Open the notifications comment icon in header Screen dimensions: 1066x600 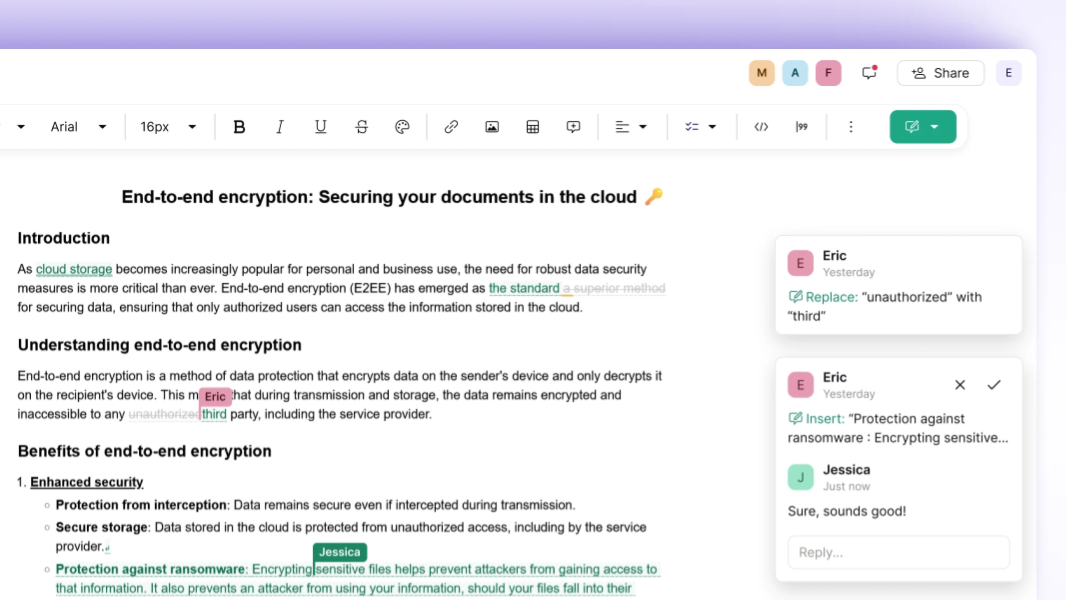pos(869,73)
